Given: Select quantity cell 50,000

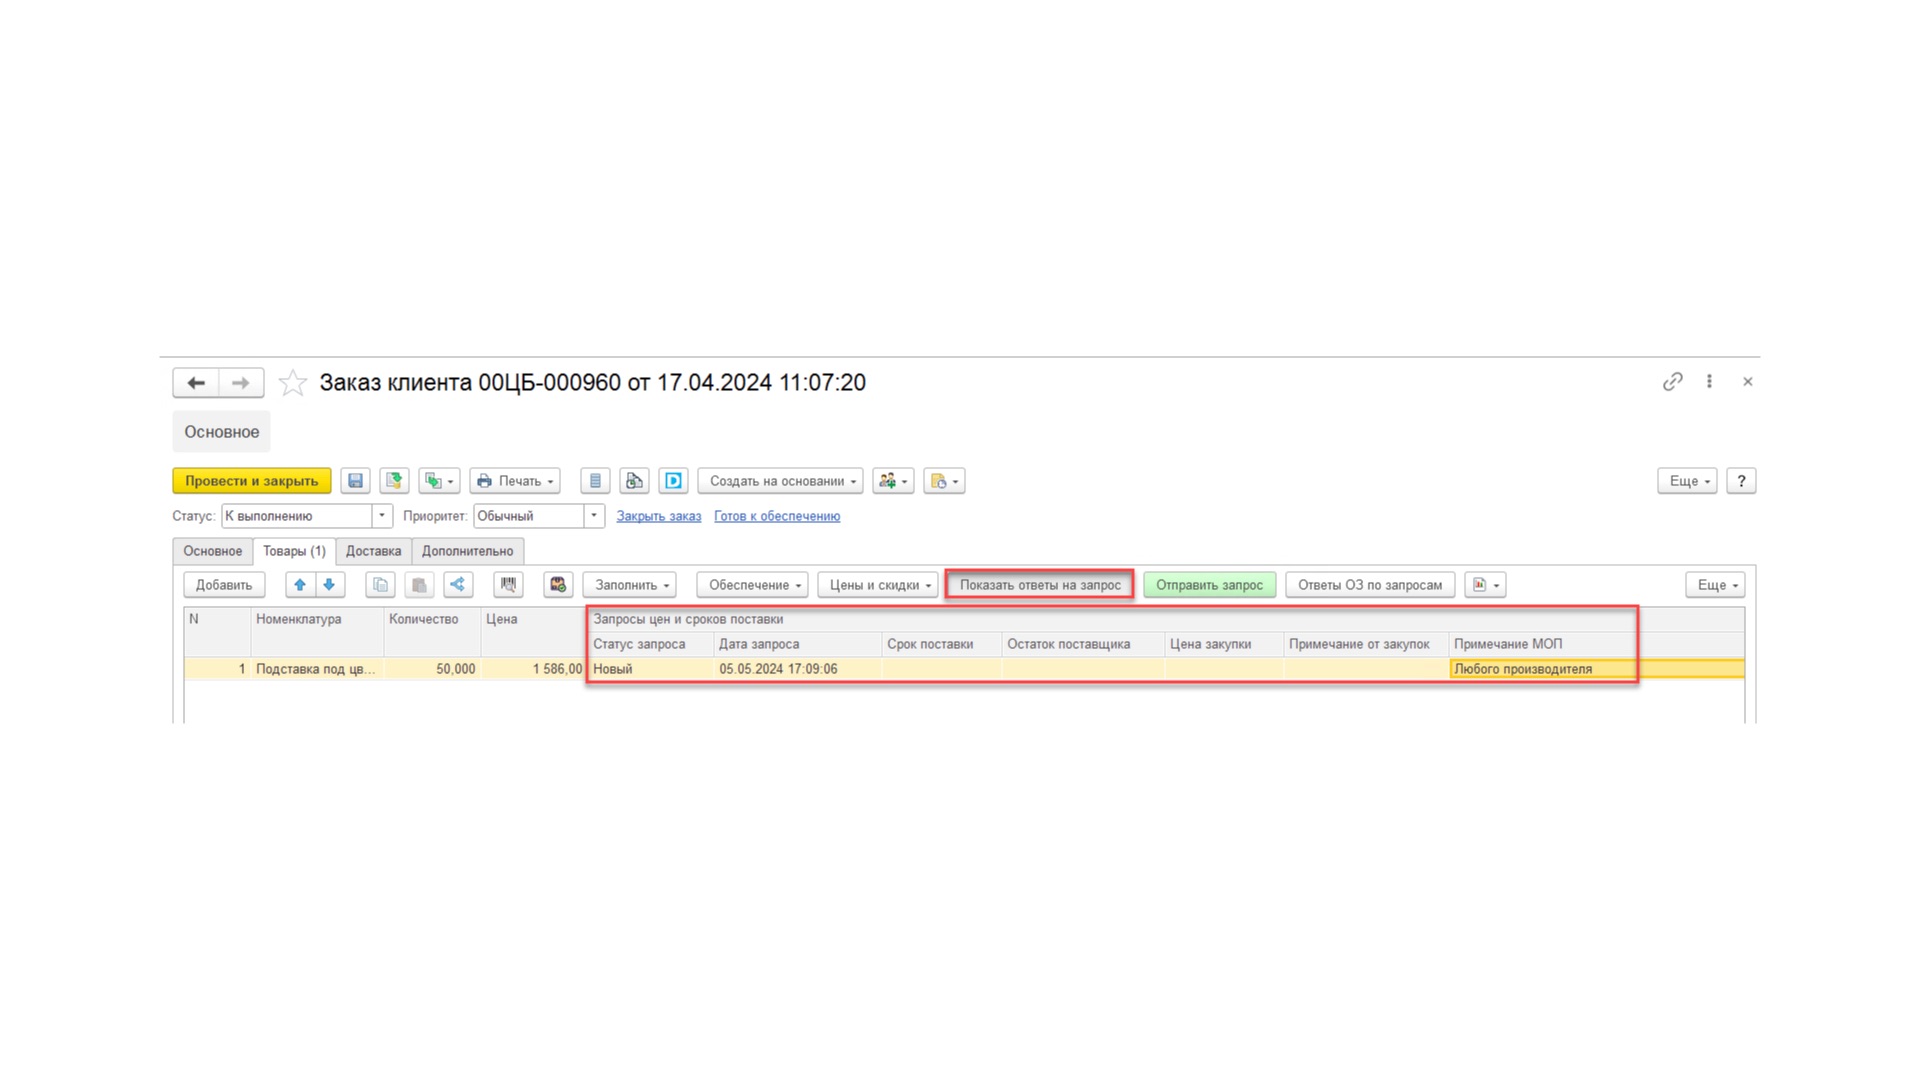Looking at the screenshot, I should (432, 669).
